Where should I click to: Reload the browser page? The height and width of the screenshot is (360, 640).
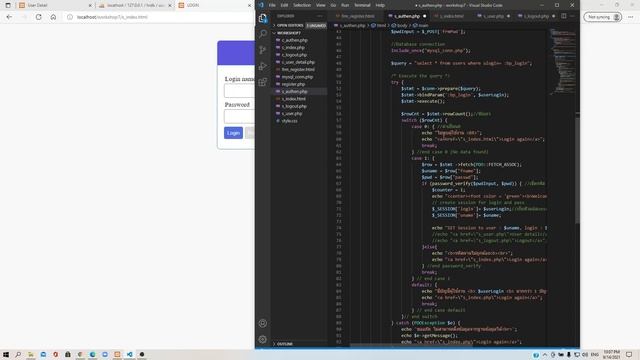tap(38, 17)
